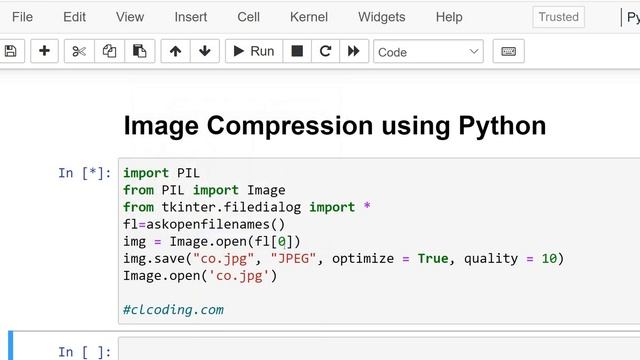Click the Image.open('co.jpg') line
Screen dimensions: 640x360
[200, 276]
